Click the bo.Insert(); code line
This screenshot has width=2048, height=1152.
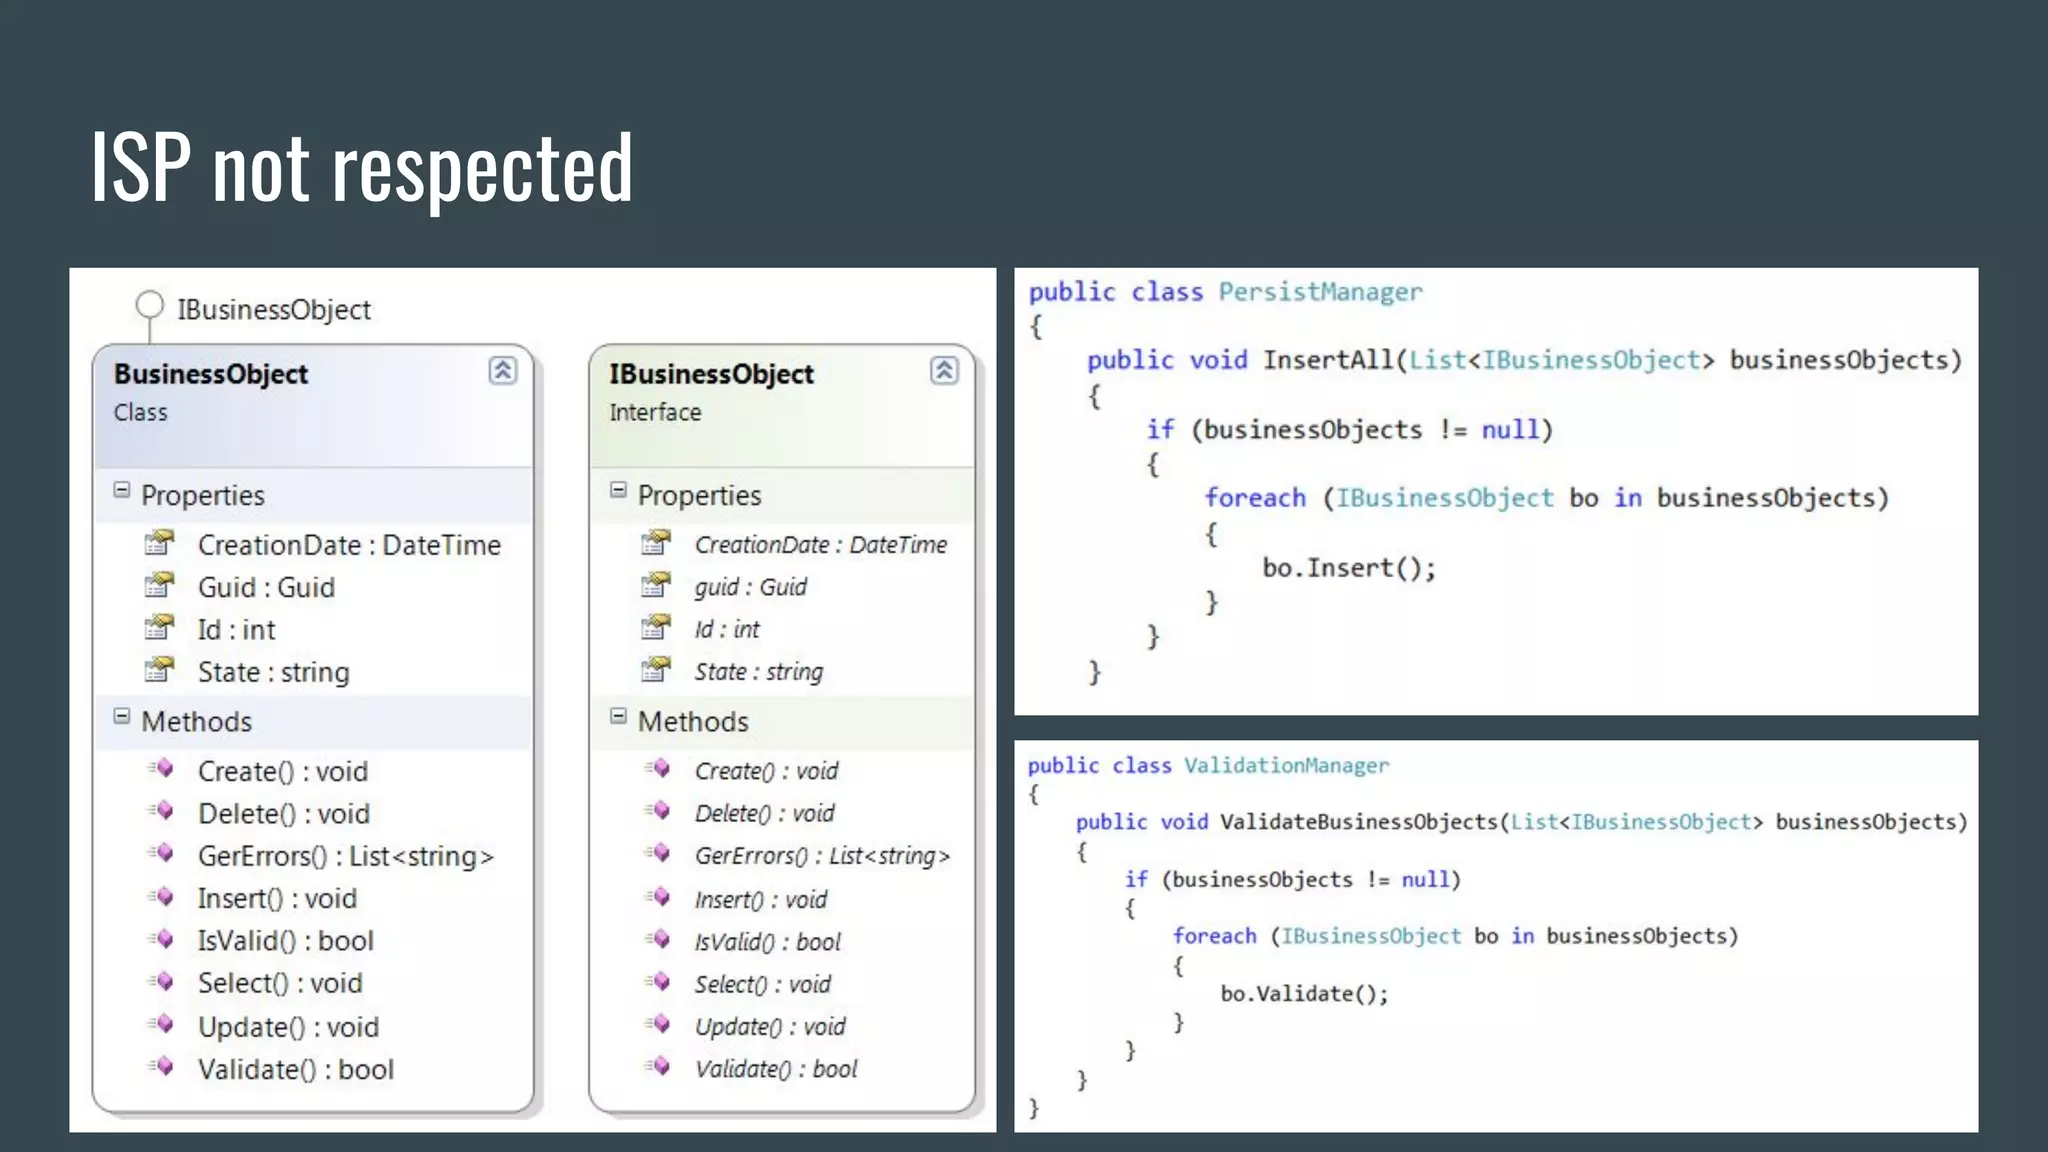click(x=1348, y=568)
